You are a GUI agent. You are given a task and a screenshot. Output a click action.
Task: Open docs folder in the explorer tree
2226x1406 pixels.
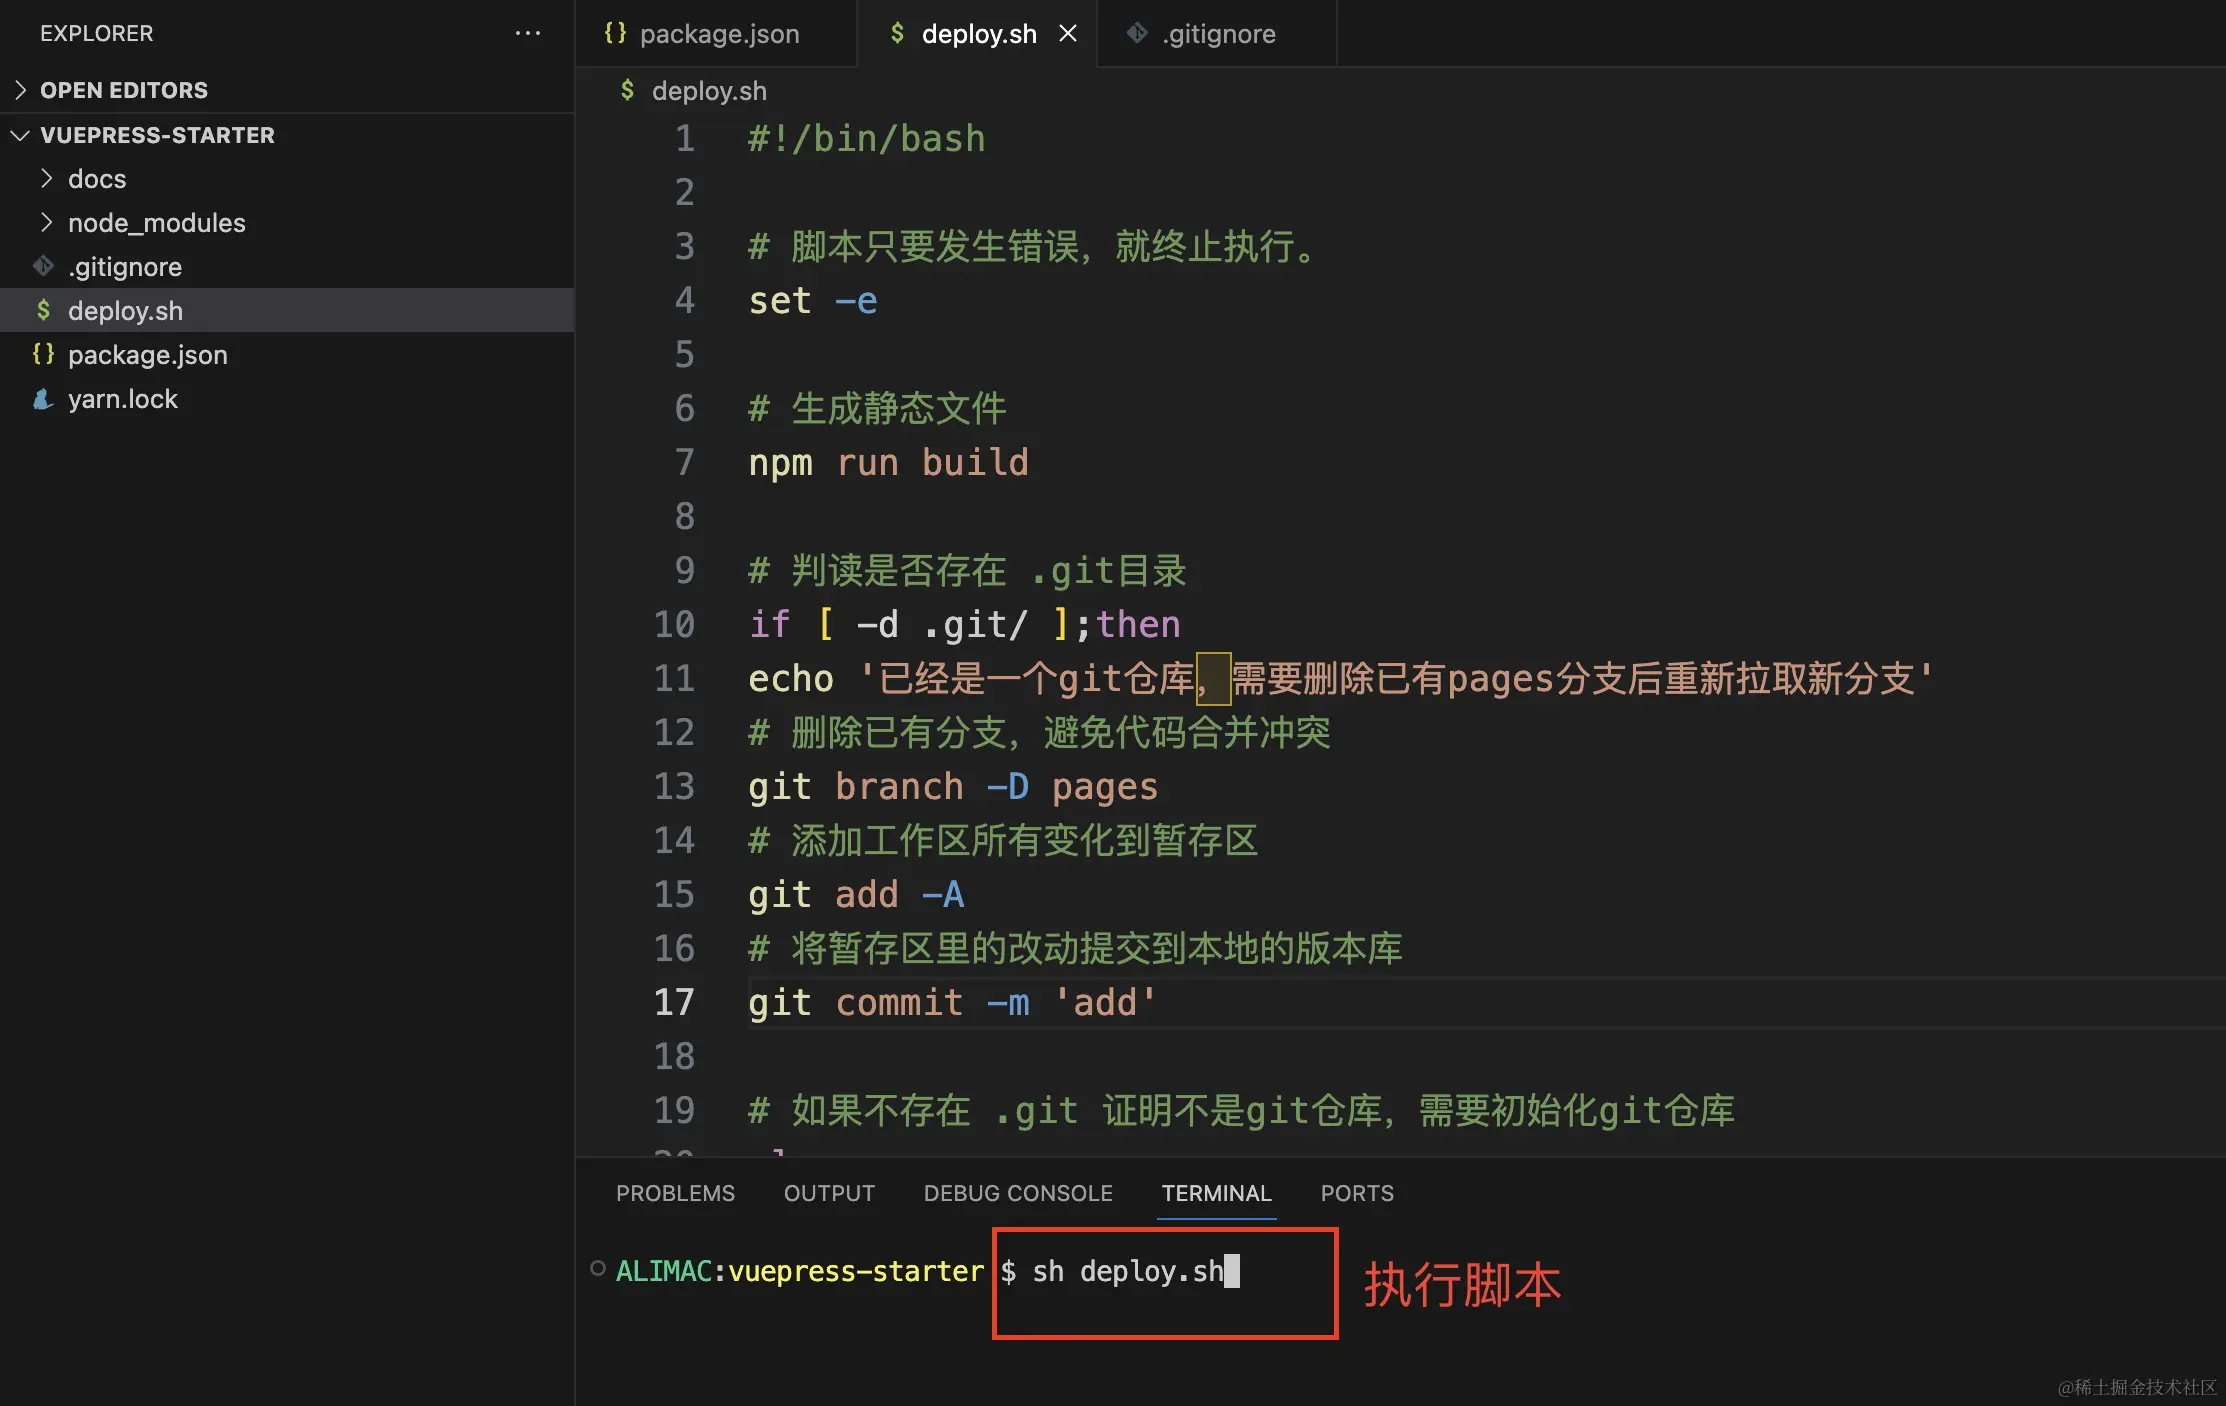(97, 179)
